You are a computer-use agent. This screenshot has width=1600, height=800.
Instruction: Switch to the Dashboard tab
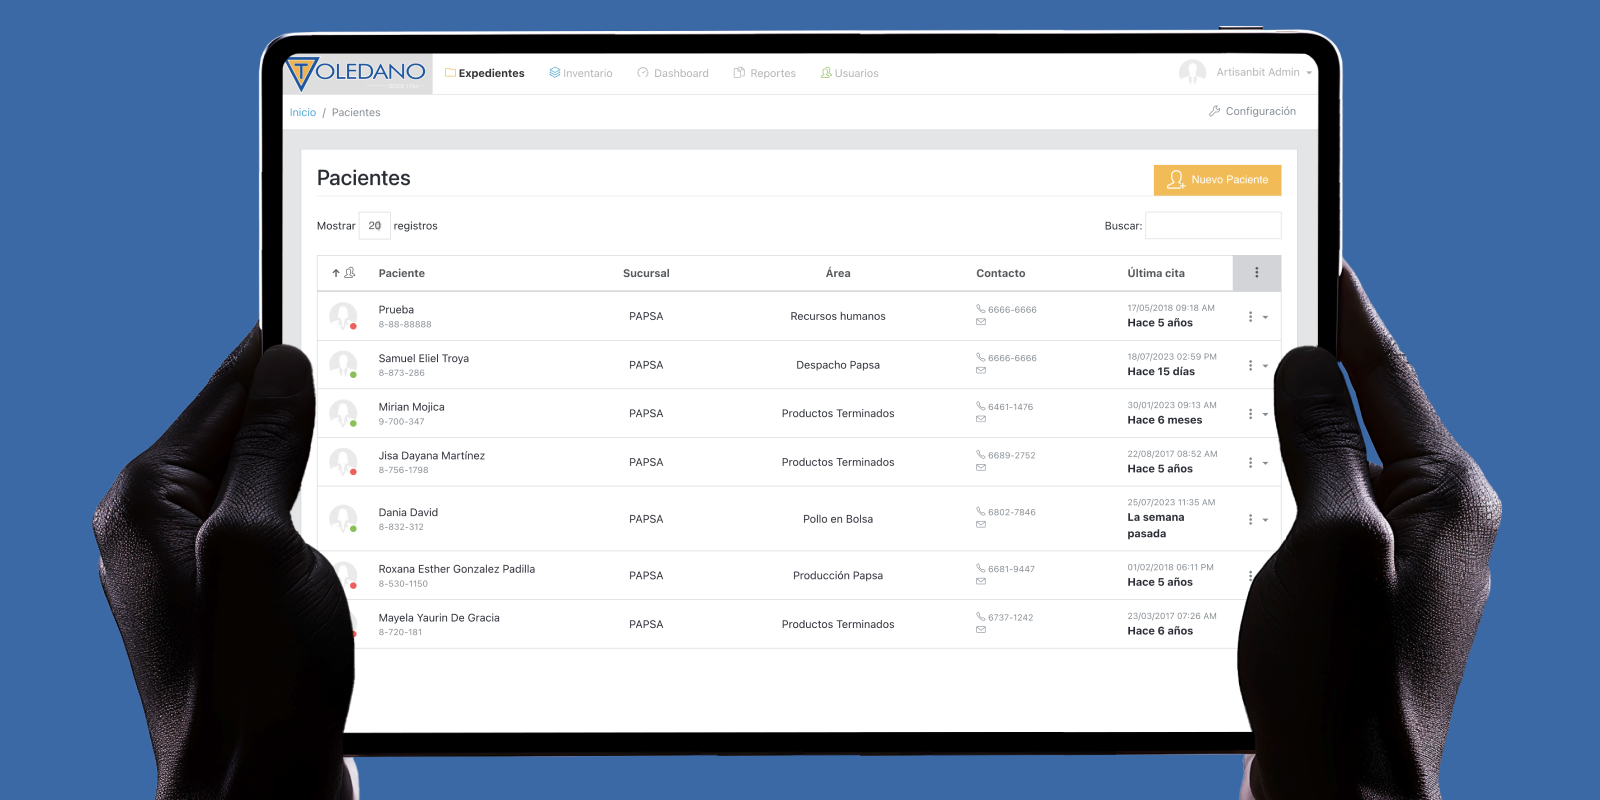673,73
